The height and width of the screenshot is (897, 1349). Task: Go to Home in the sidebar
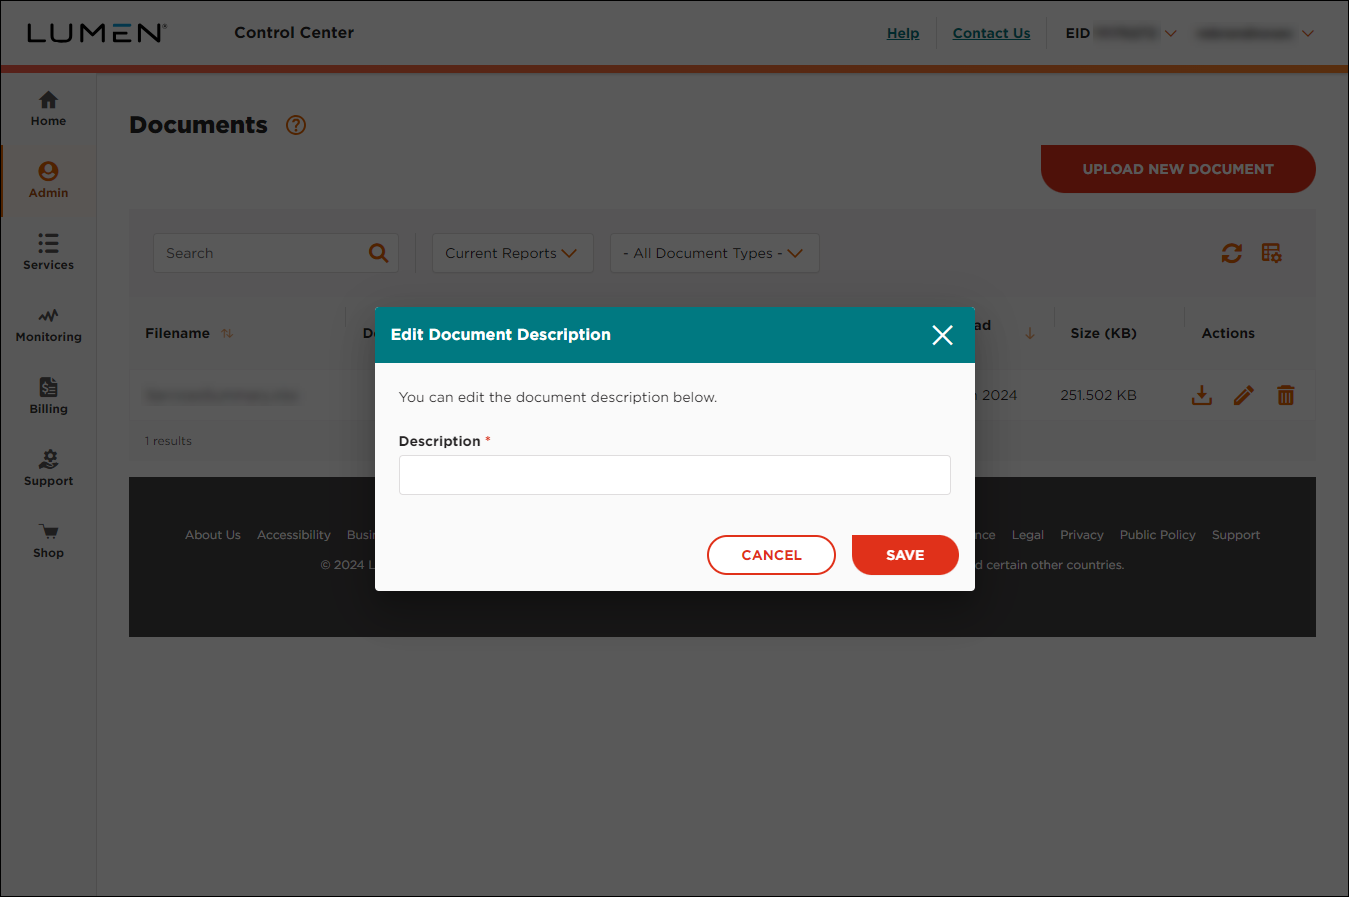coord(48,109)
